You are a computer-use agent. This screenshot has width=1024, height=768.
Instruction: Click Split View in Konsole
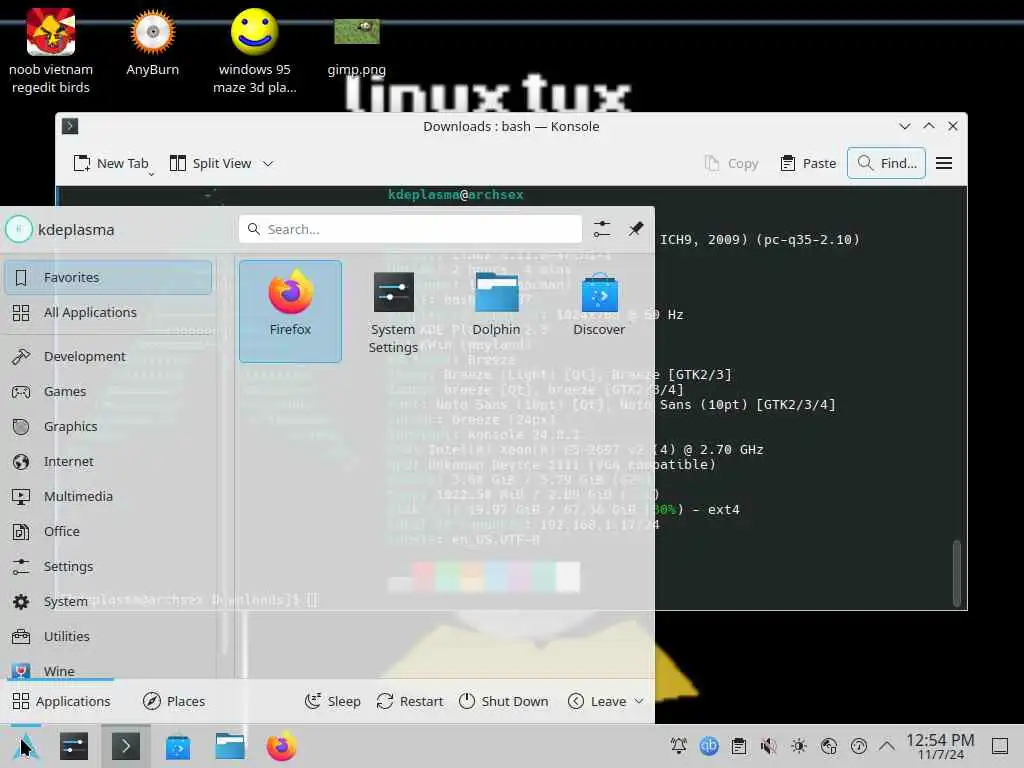point(211,163)
